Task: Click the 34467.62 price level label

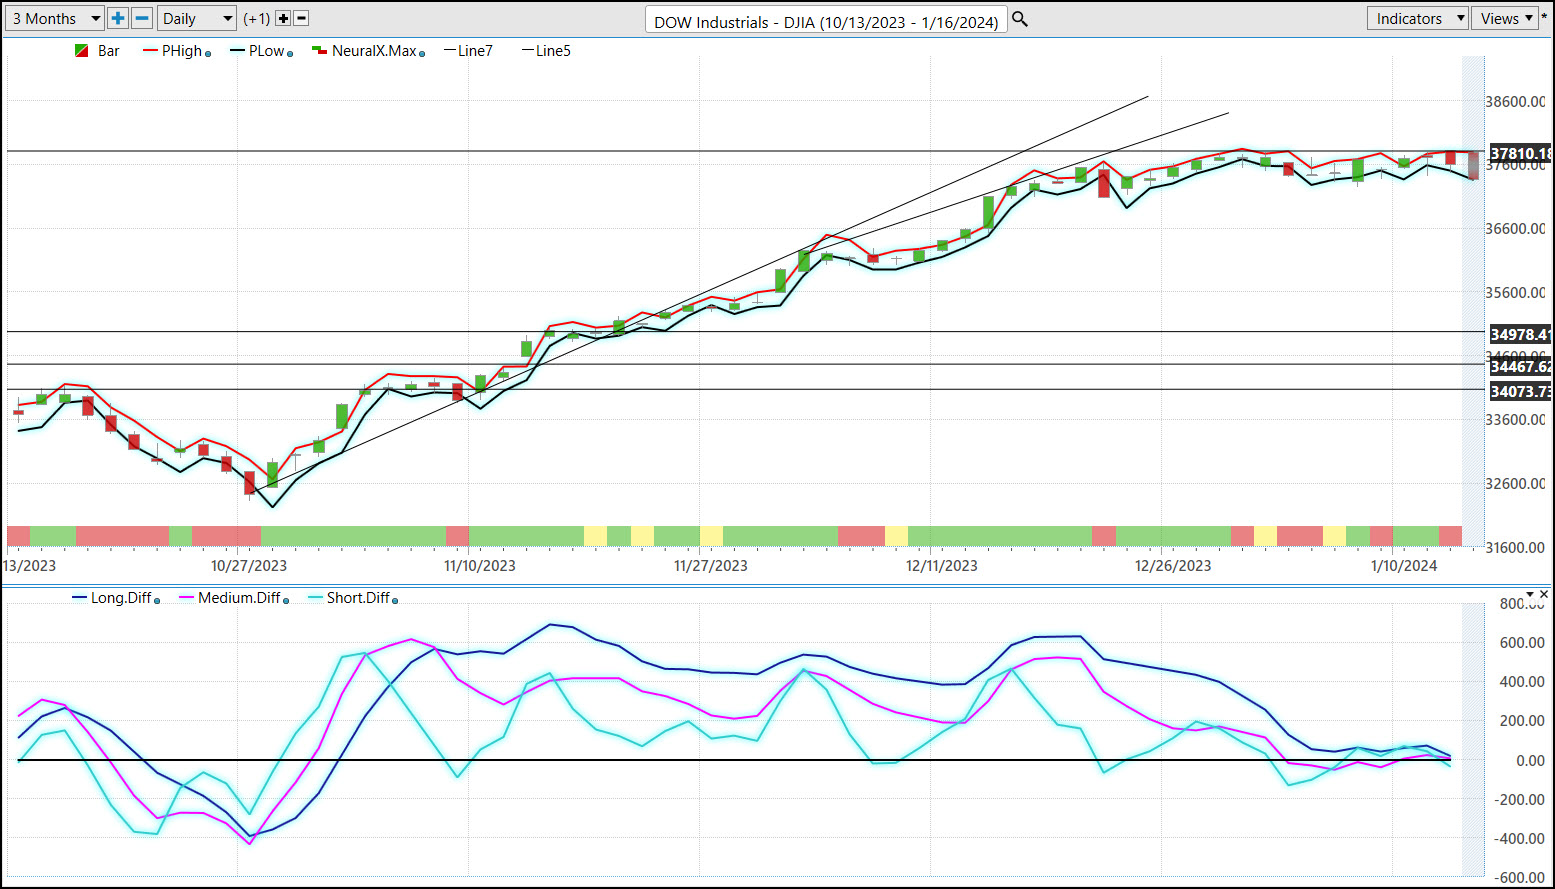Action: click(x=1520, y=367)
